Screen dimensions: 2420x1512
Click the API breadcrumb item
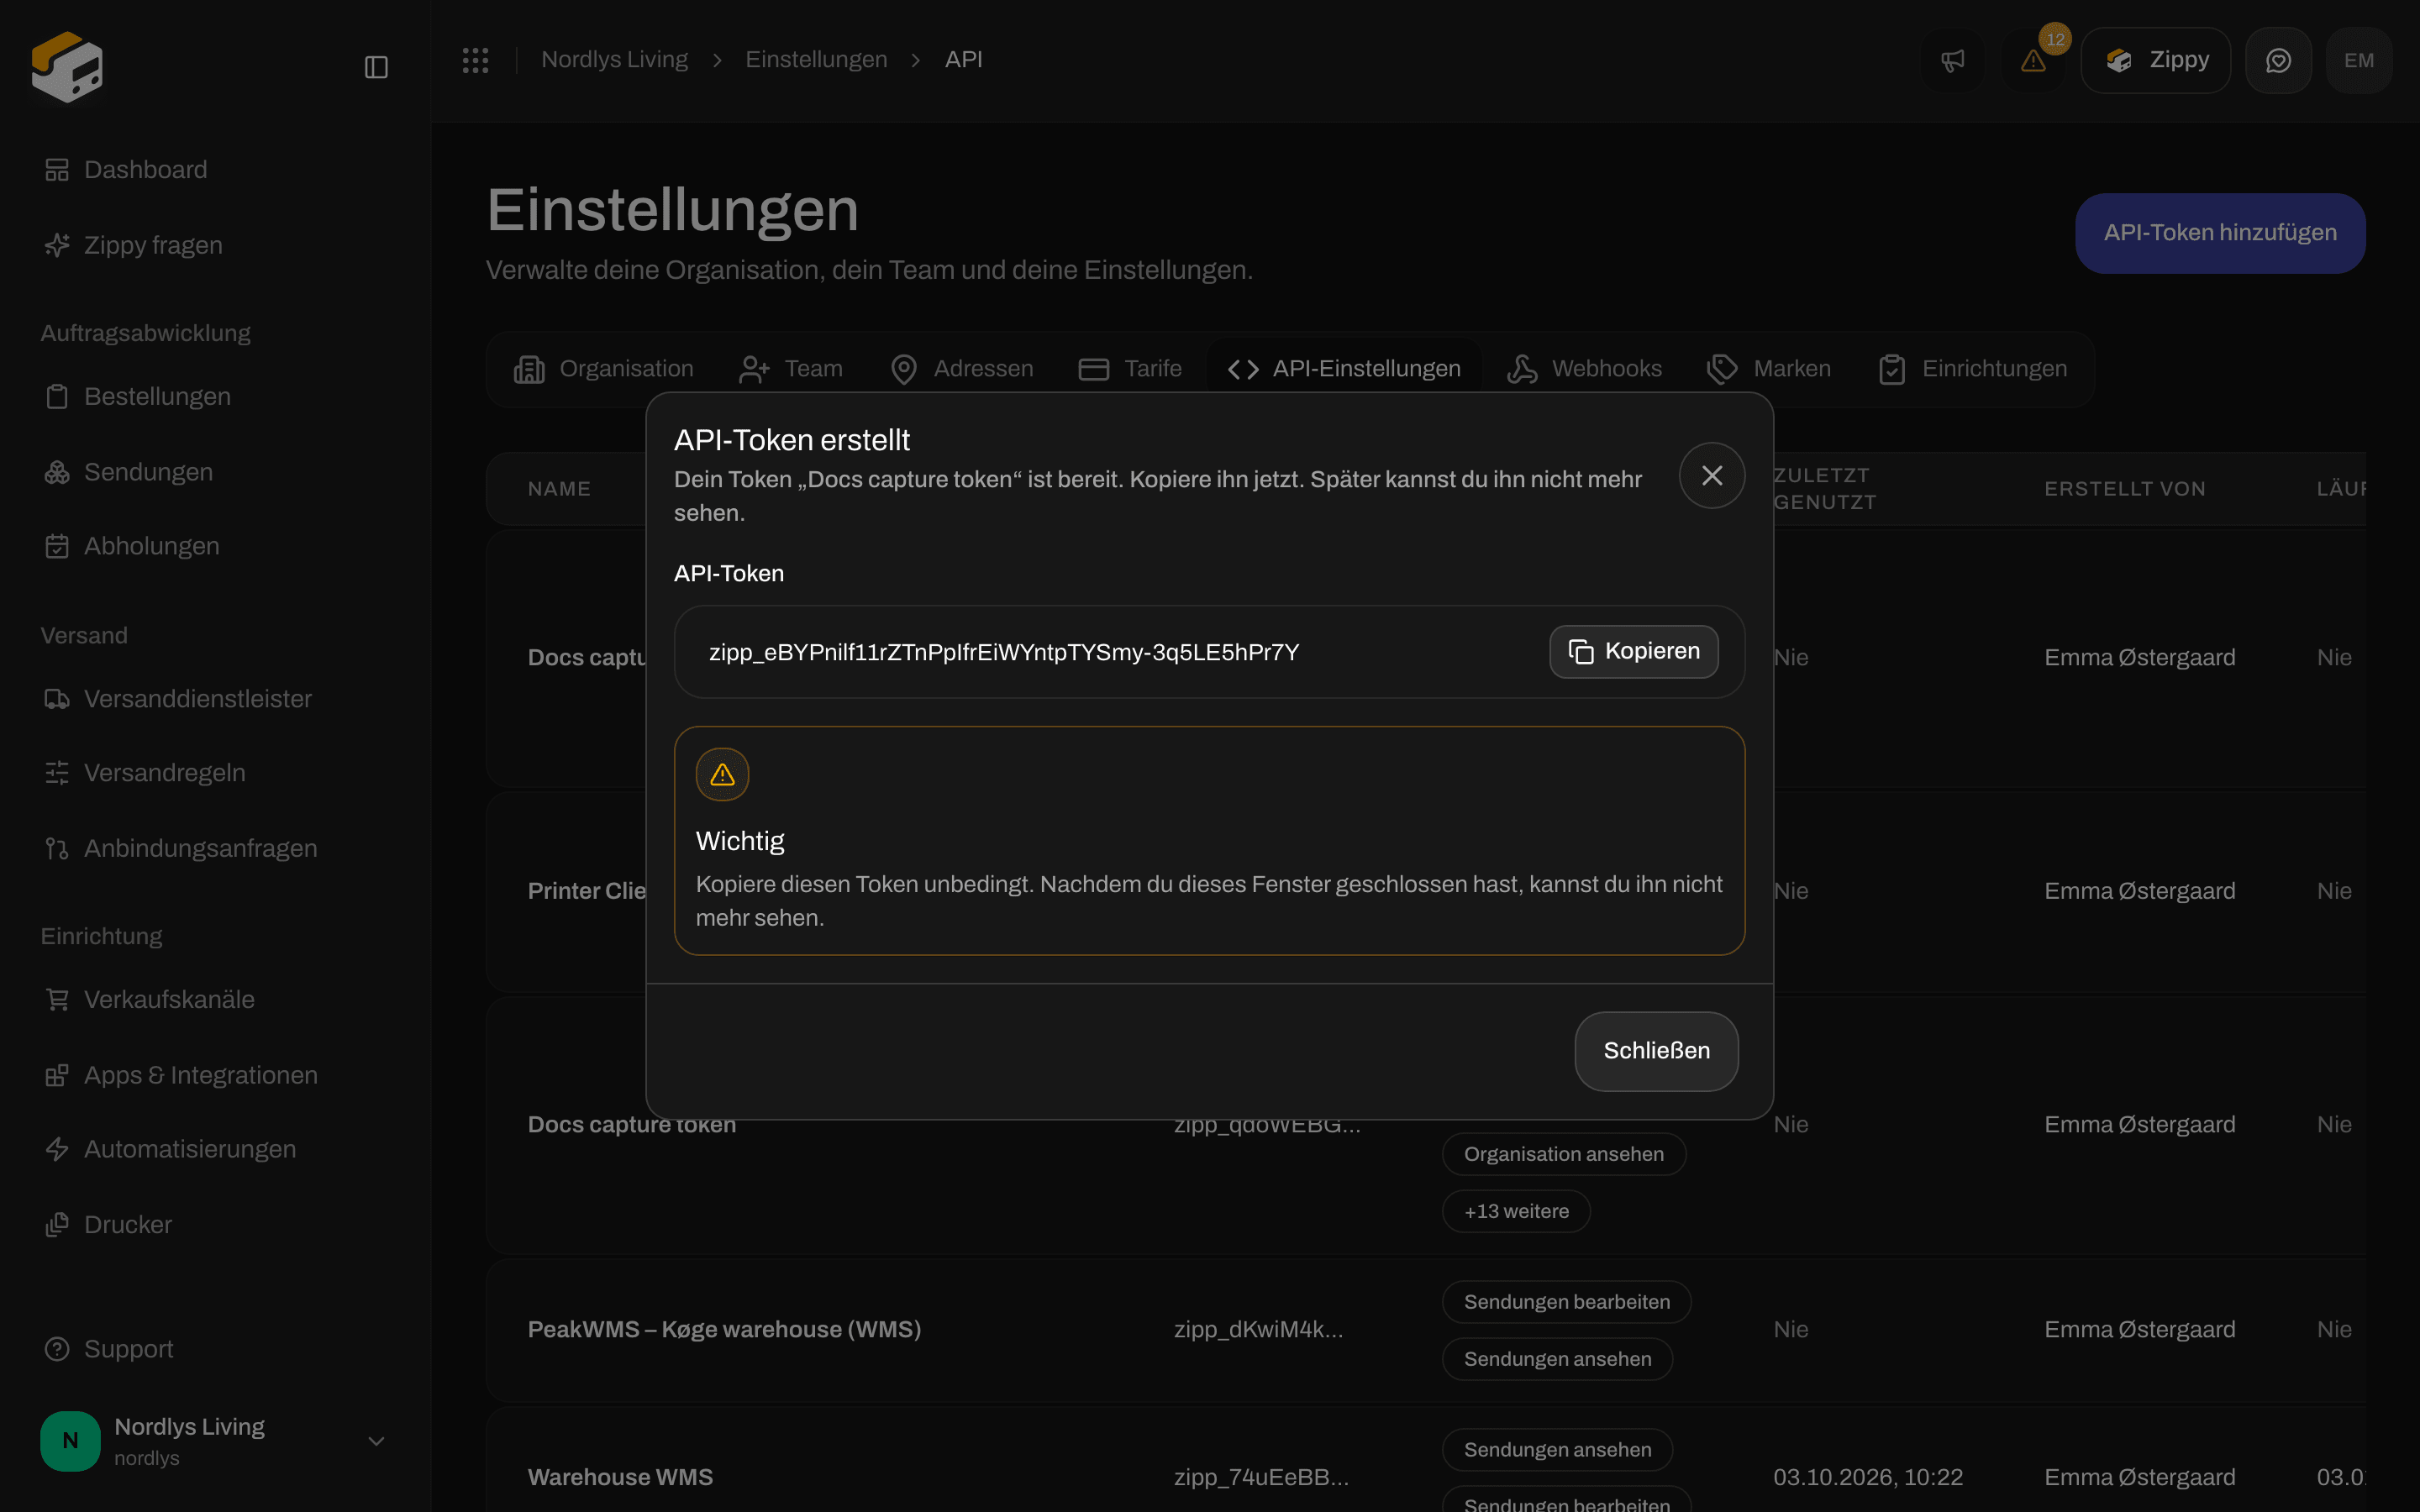point(963,60)
